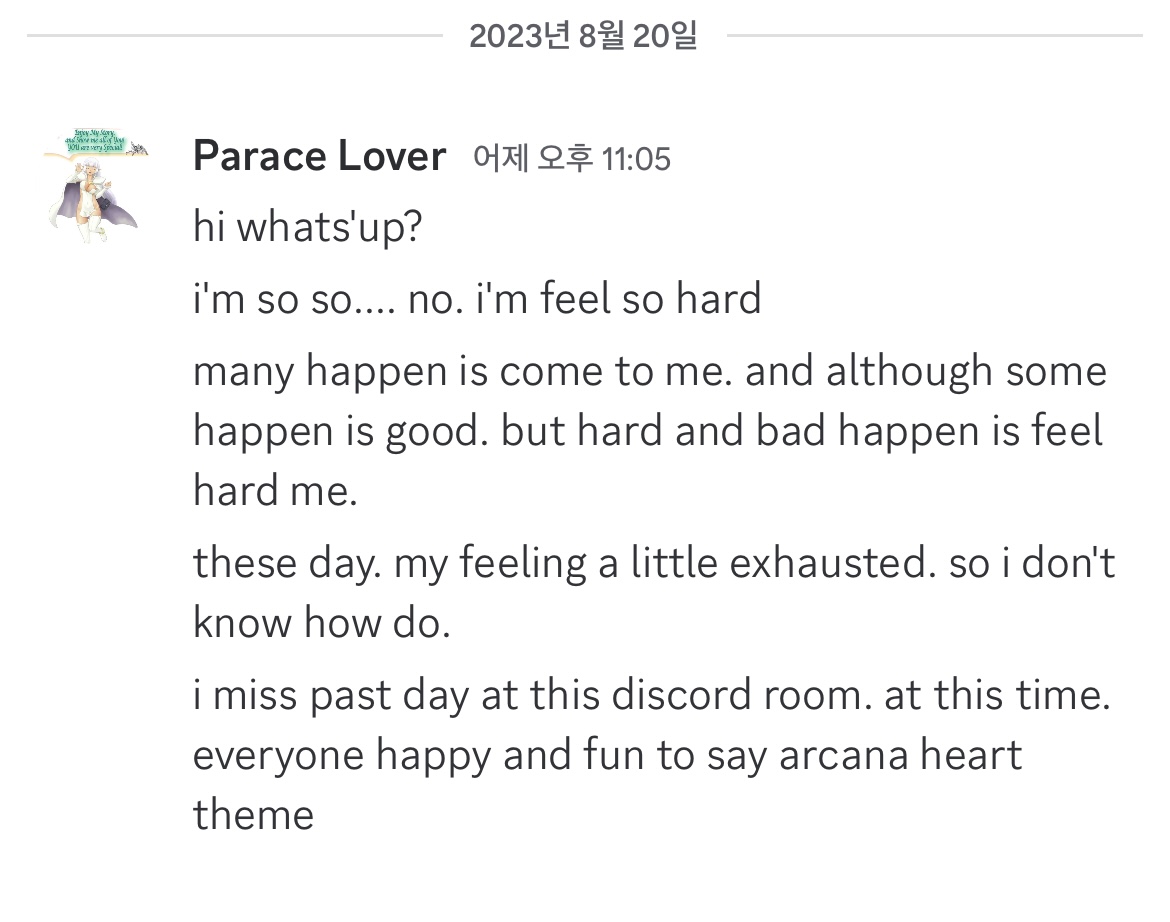Click the 어제 오후 11:05 message timestamp

point(571,158)
